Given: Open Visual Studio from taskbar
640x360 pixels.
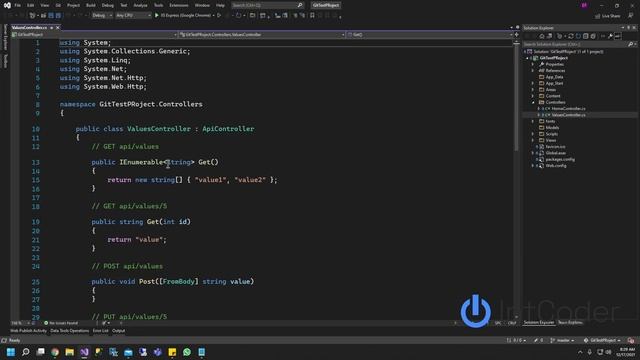Looking at the screenshot, I should 84,352.
